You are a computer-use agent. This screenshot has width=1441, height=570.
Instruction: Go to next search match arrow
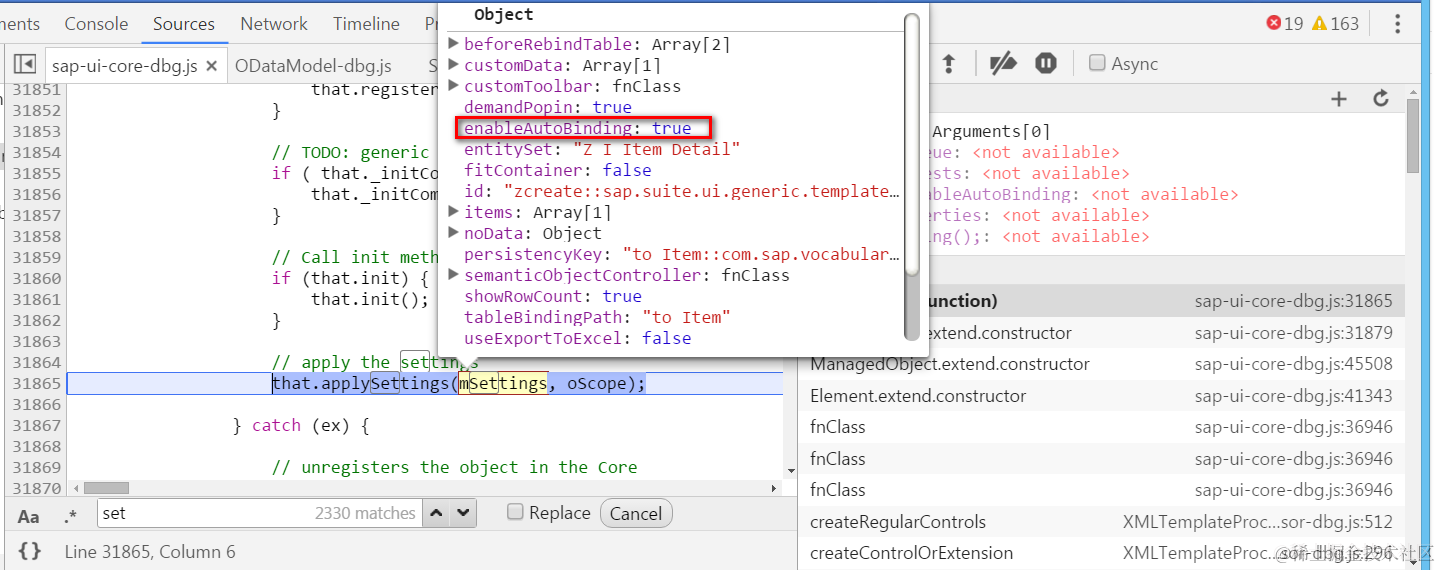462,513
